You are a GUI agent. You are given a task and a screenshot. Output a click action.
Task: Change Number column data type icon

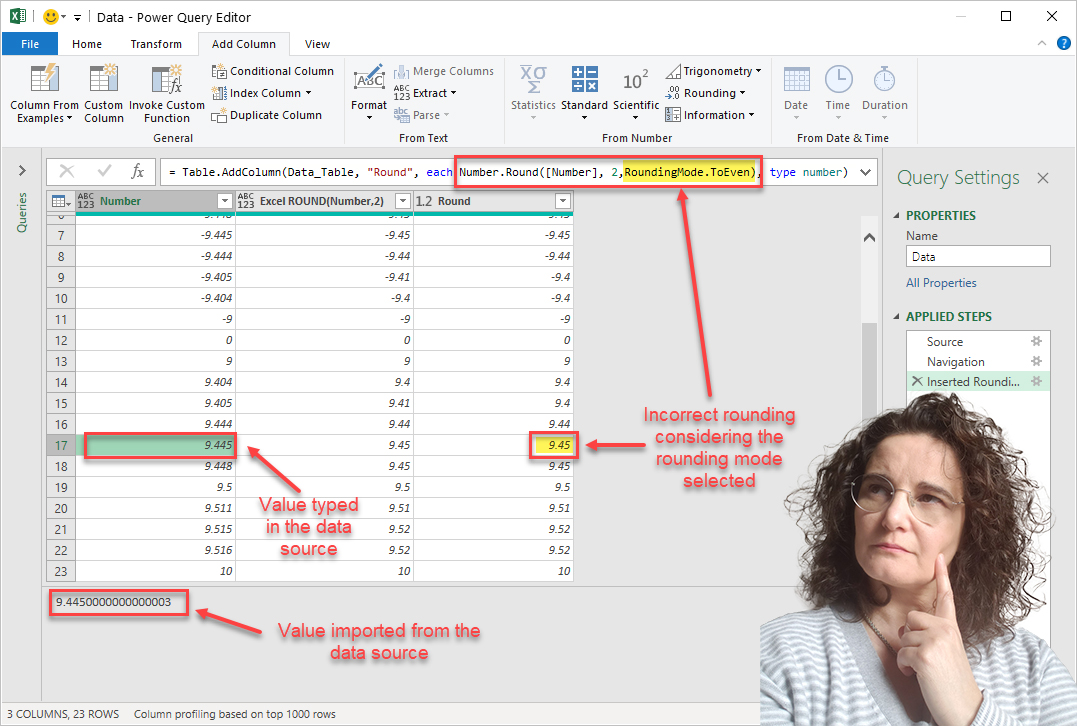pyautogui.click(x=86, y=201)
